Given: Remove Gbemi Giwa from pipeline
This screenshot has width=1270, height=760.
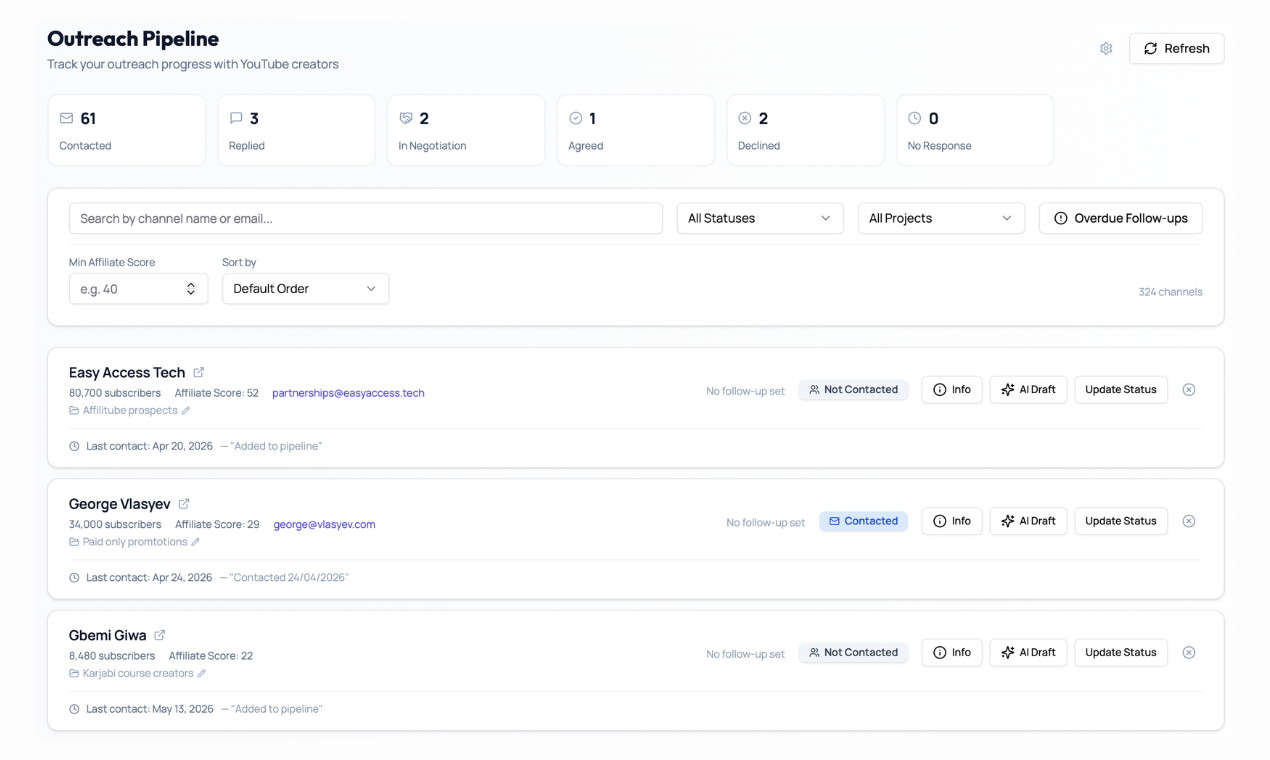Looking at the screenshot, I should coord(1189,652).
